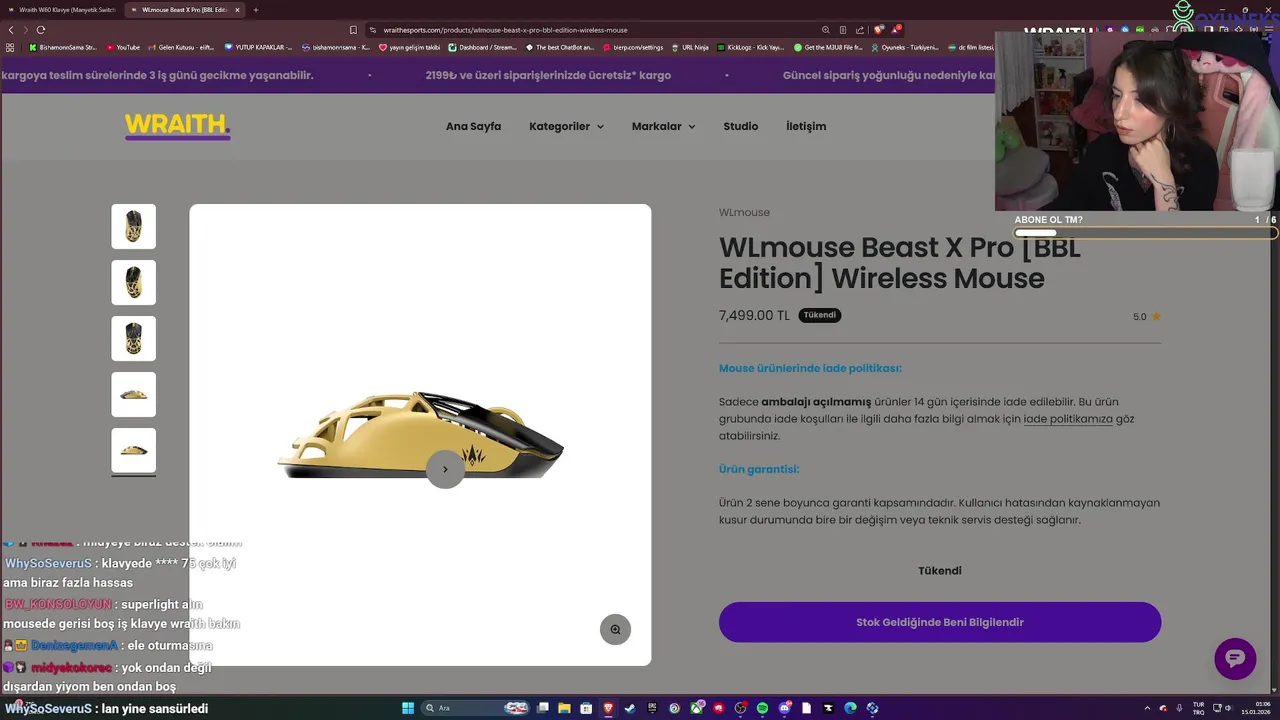Open Steam from taskbar
This screenshot has height=720, width=1280.
click(630, 708)
